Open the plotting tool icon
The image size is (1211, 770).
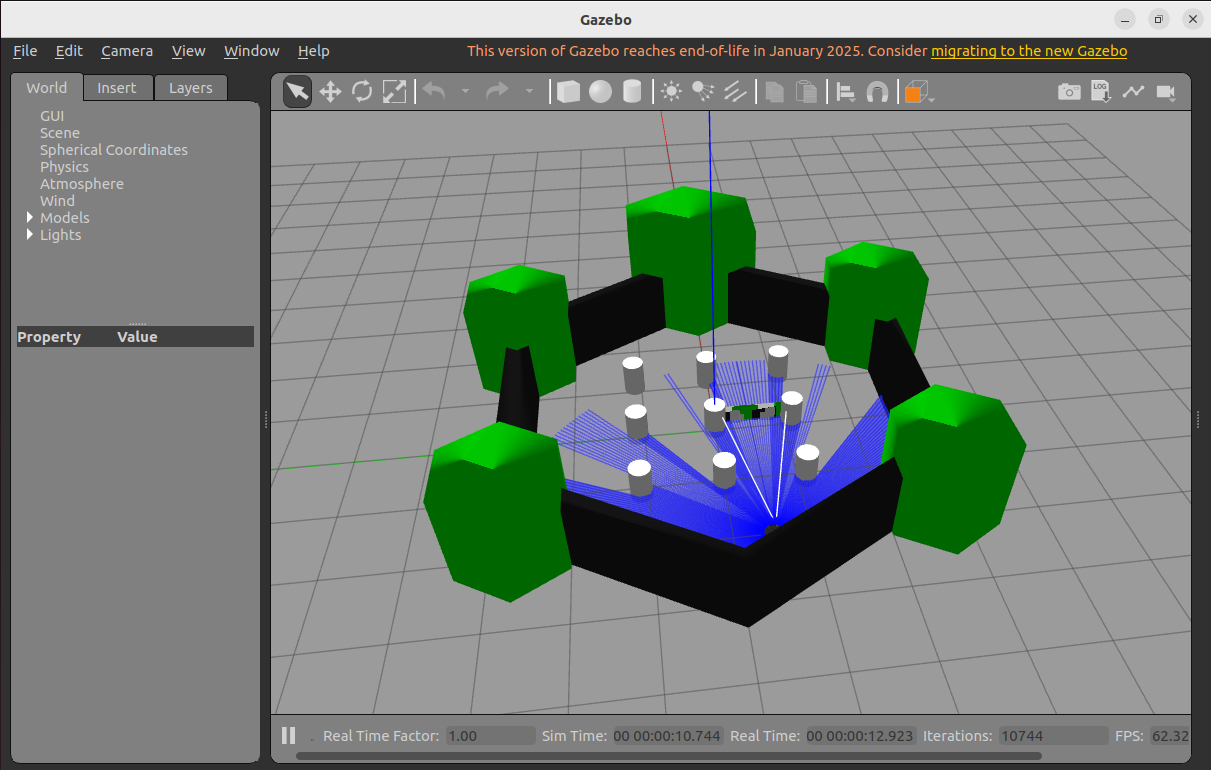click(x=1133, y=91)
